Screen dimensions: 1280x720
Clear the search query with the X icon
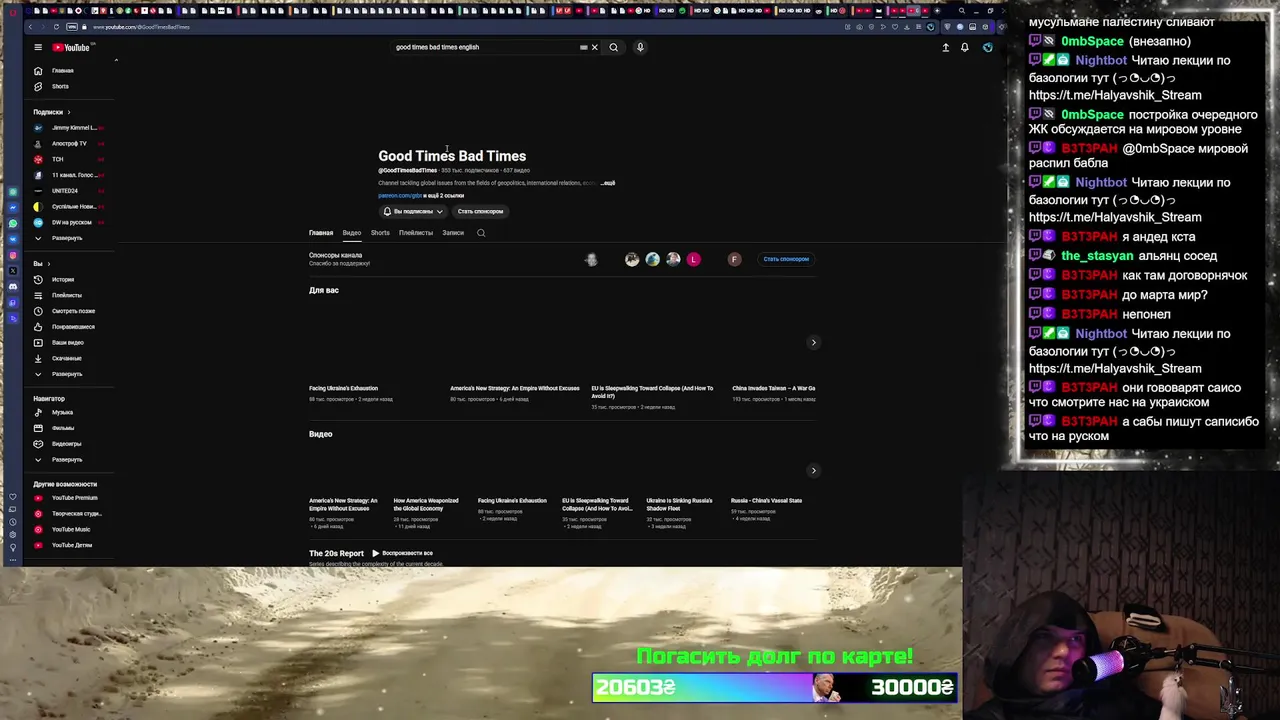click(x=594, y=47)
